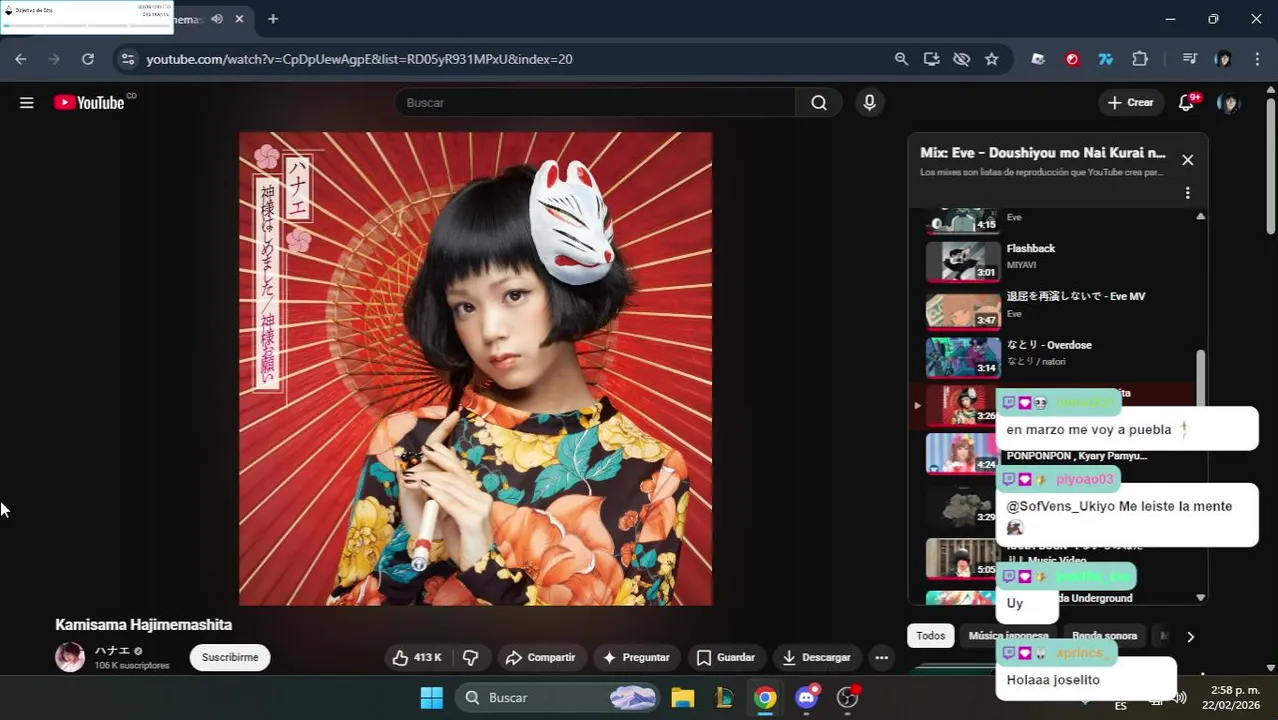This screenshot has width=1278, height=720.
Task: Go to the YouTube home logo
Action: (90, 102)
